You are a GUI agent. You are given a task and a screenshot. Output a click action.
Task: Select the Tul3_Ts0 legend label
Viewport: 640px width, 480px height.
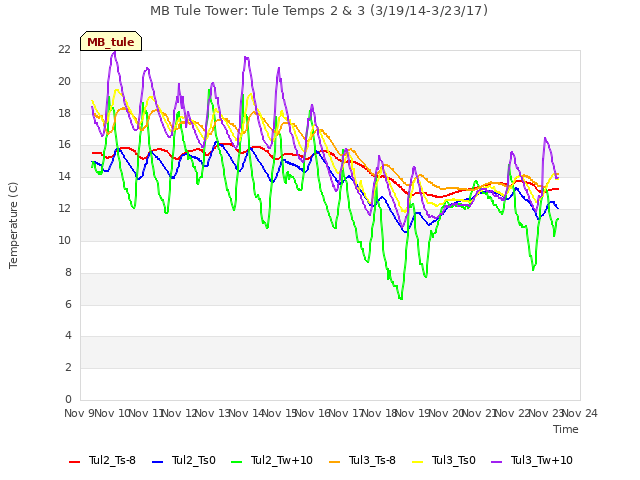click(x=453, y=460)
